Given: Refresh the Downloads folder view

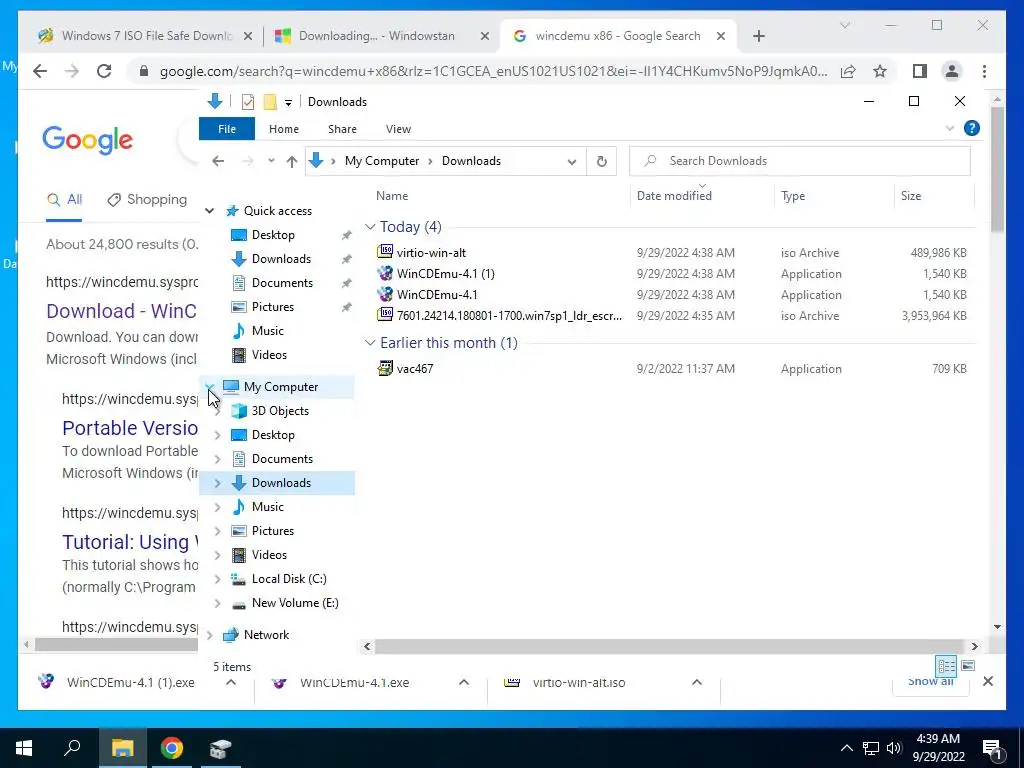Looking at the screenshot, I should click(601, 161).
